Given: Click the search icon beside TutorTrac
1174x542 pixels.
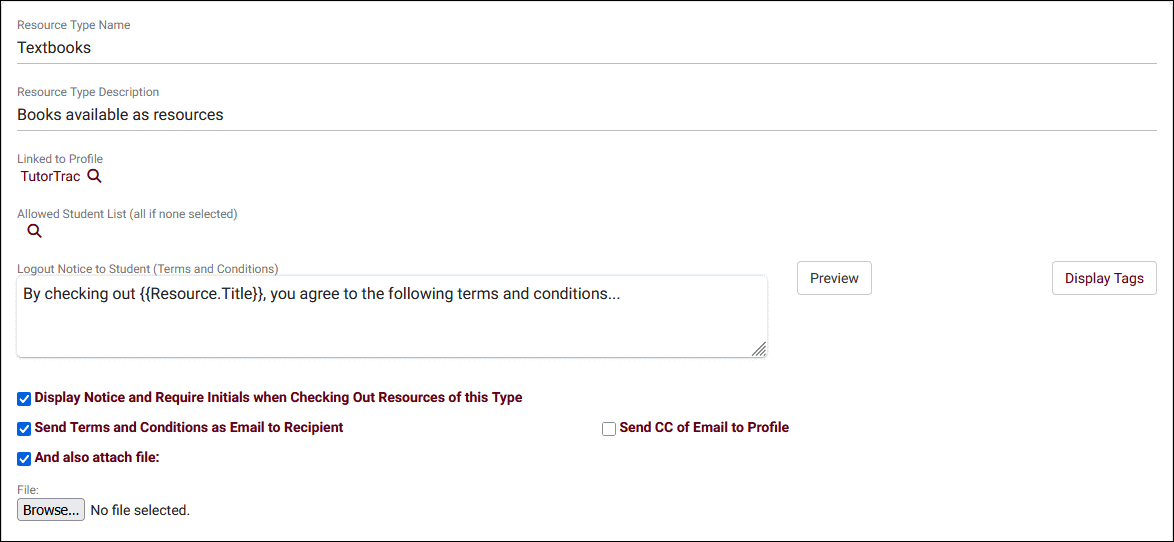Looking at the screenshot, I should point(94,177).
